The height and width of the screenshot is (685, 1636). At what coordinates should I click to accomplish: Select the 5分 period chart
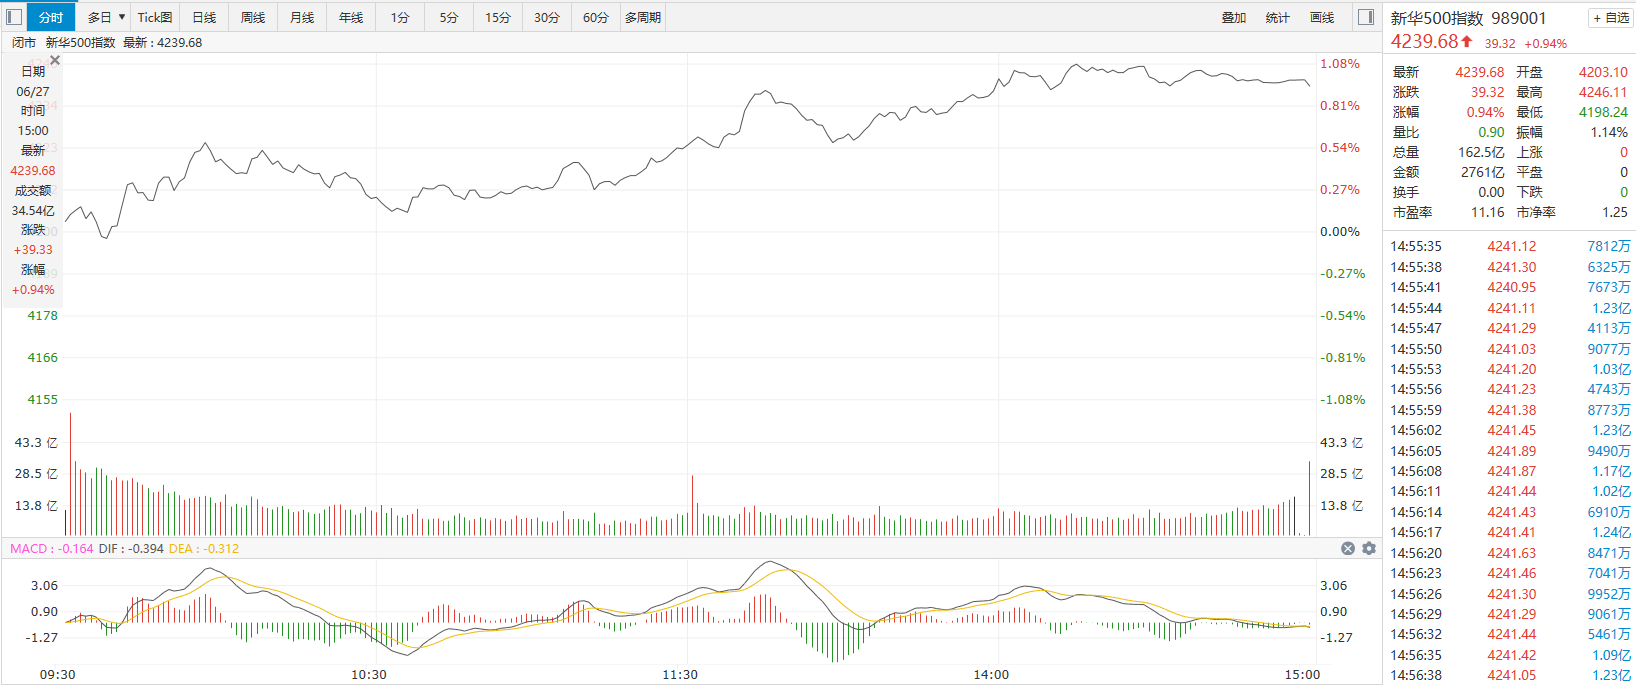[449, 17]
